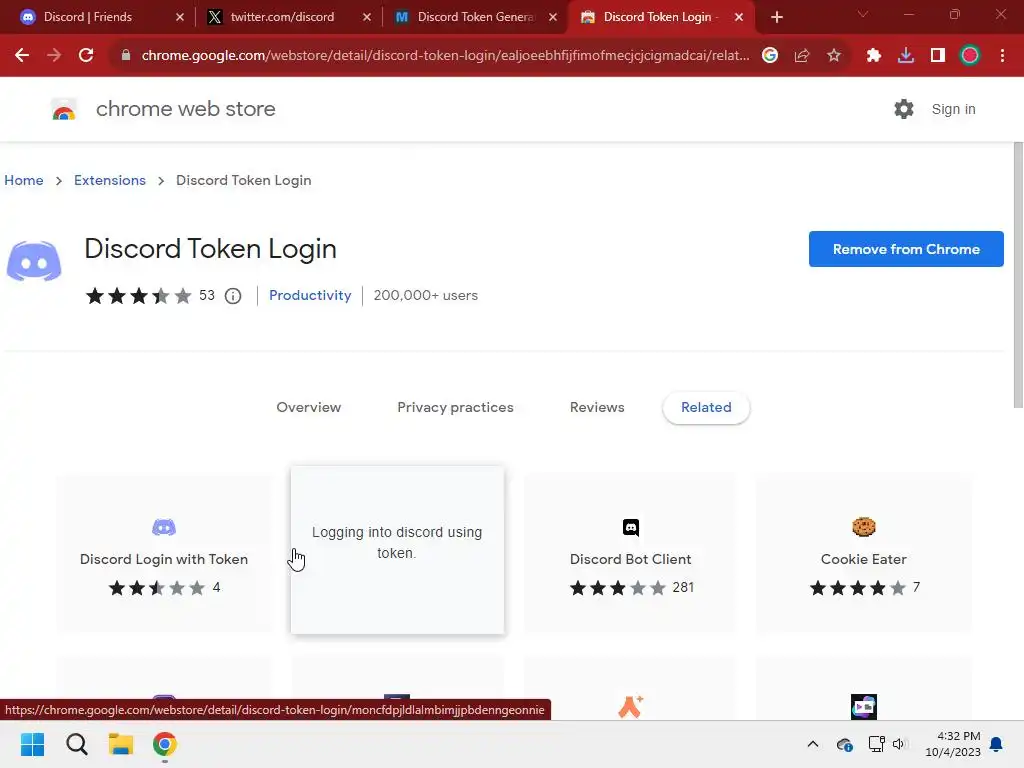Click the Discord Bot Client icon
The image size is (1024, 768).
[631, 527]
